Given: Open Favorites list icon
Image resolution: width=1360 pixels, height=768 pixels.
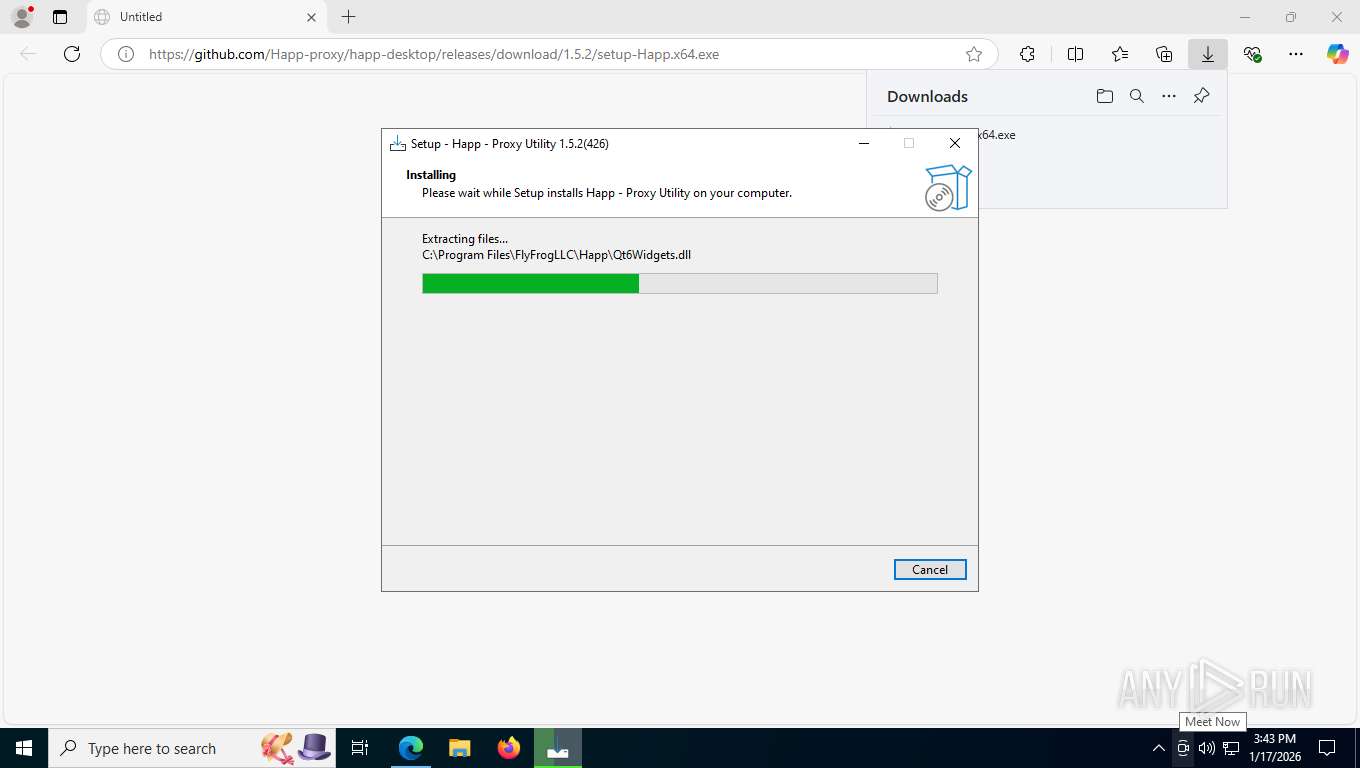Looking at the screenshot, I should 1120,54.
